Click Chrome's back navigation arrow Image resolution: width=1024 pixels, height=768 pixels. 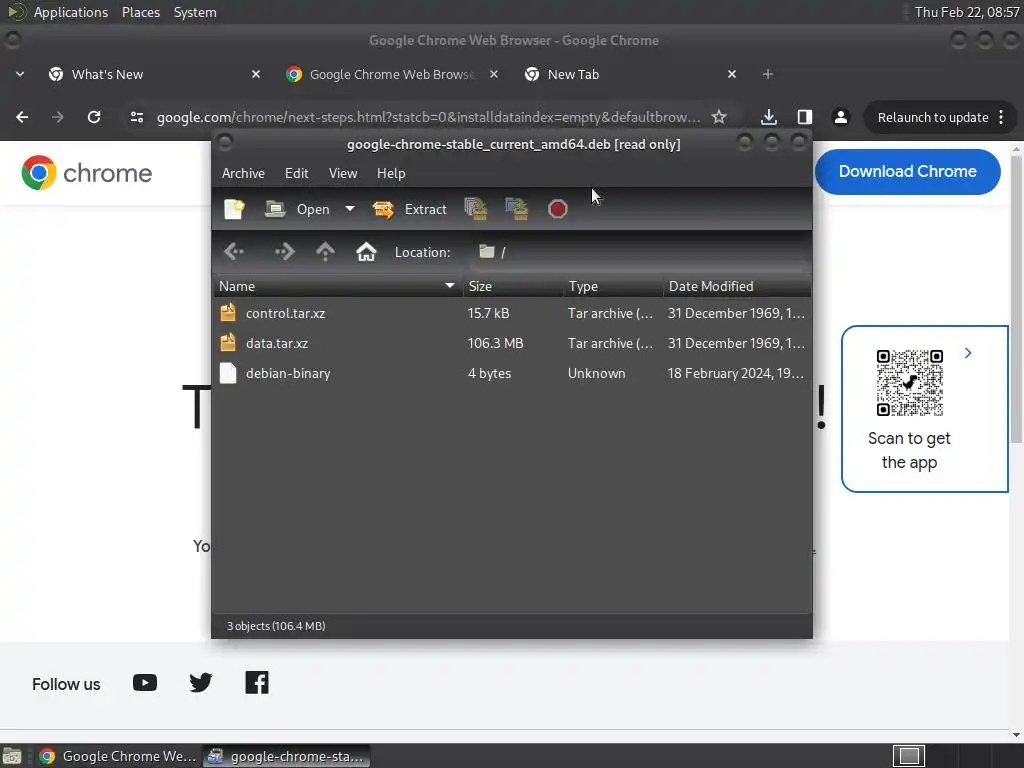(x=22, y=117)
